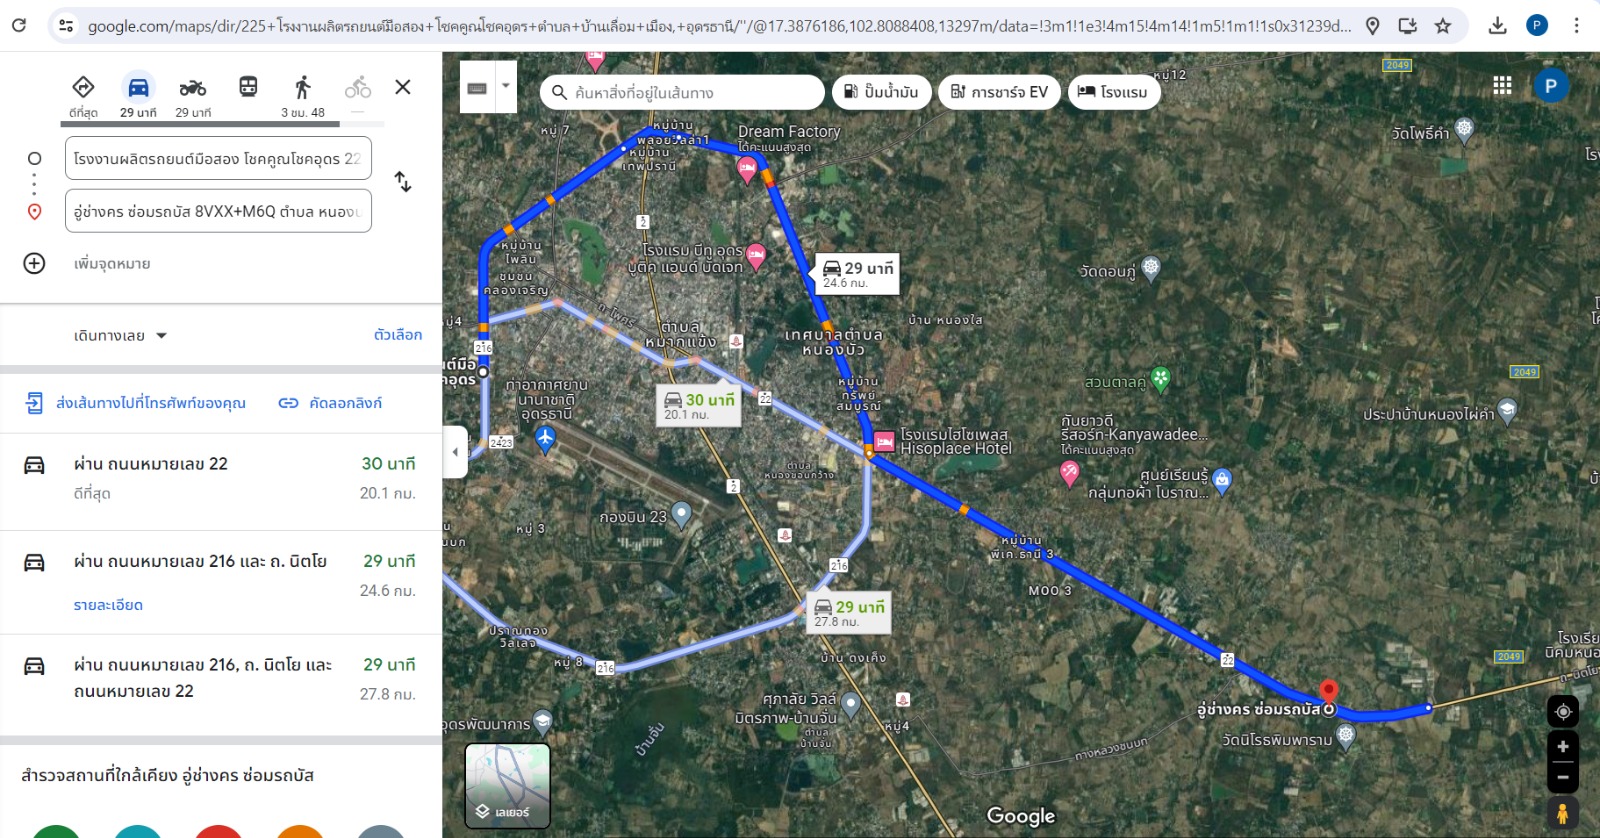Collapse the side panel arrow
Image resolution: width=1600 pixels, height=838 pixels.
point(455,452)
